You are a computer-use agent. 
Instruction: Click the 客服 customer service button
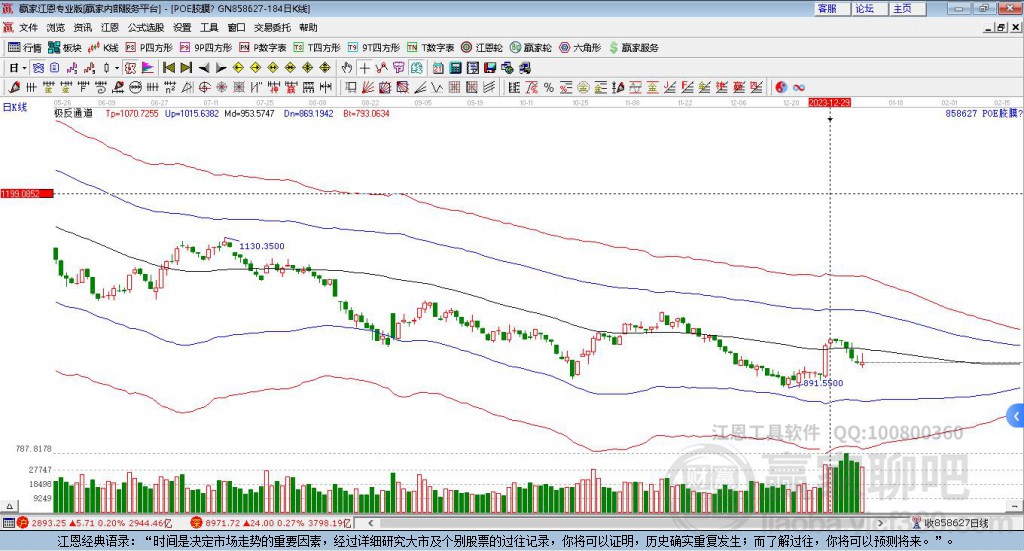[x=827, y=8]
